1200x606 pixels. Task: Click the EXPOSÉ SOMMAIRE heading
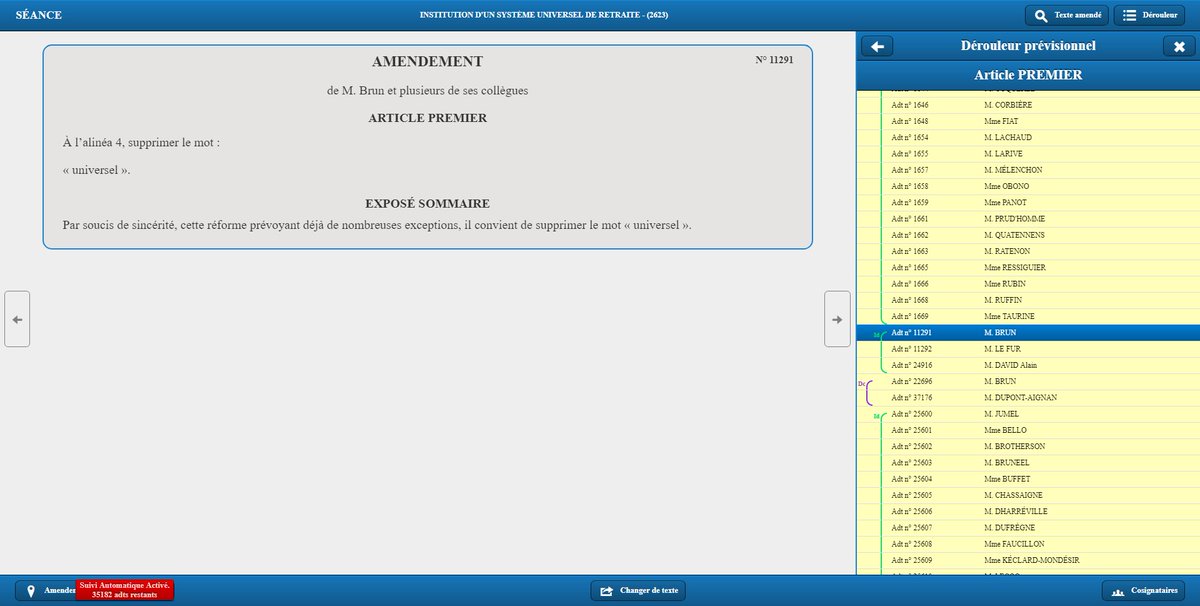427,203
